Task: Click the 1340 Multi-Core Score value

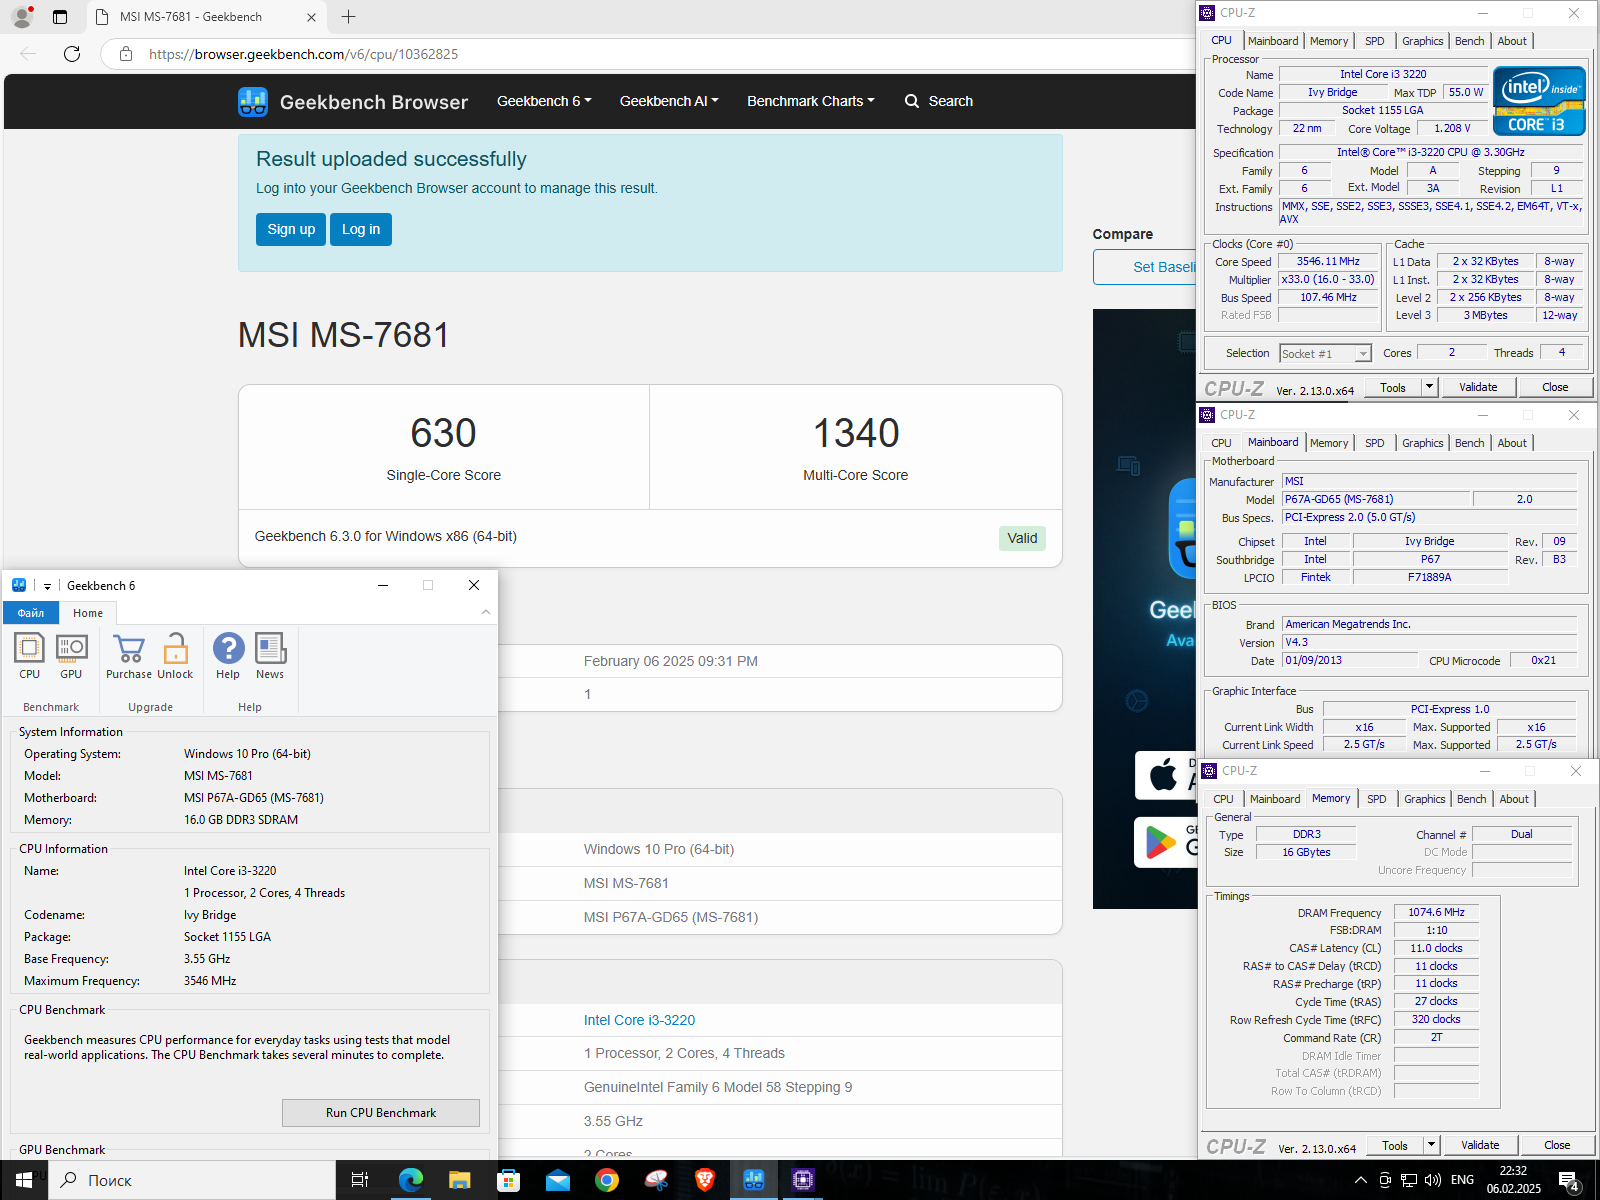Action: pos(856,433)
